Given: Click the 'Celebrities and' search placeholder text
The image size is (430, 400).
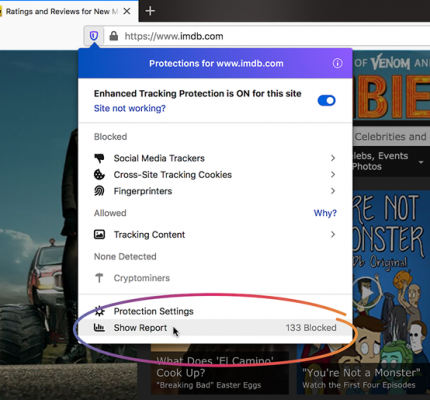Looking at the screenshot, I should pyautogui.click(x=390, y=137).
